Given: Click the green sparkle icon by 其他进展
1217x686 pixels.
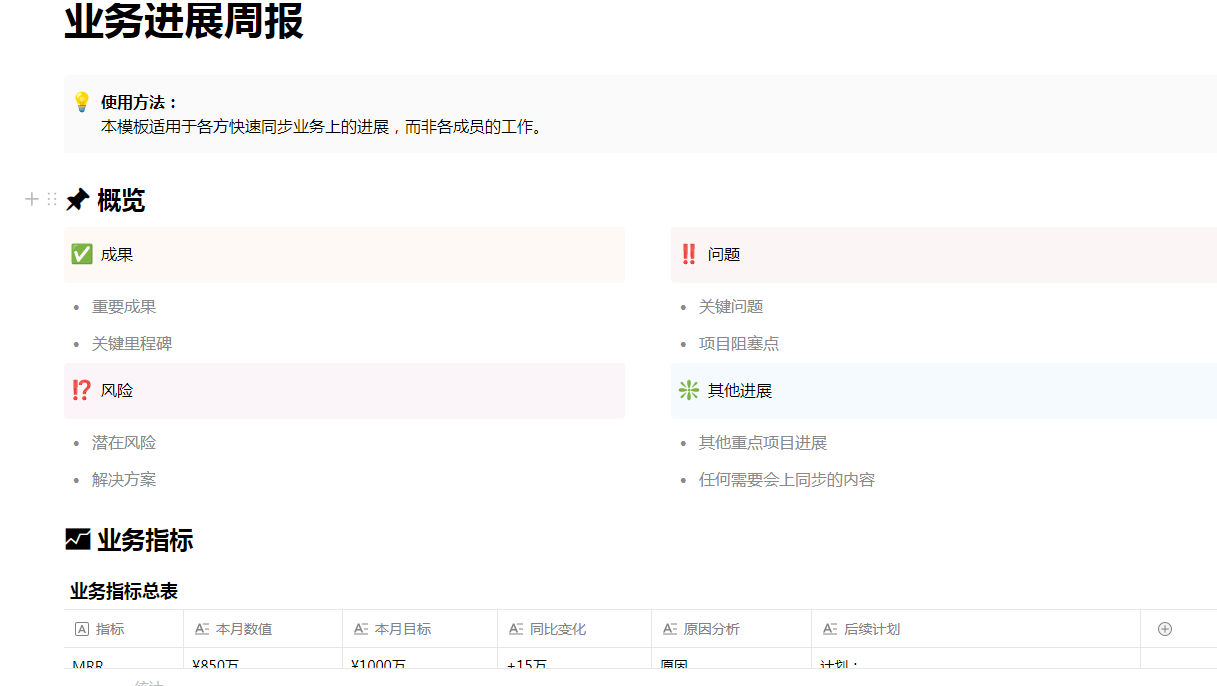Looking at the screenshot, I should click(688, 390).
